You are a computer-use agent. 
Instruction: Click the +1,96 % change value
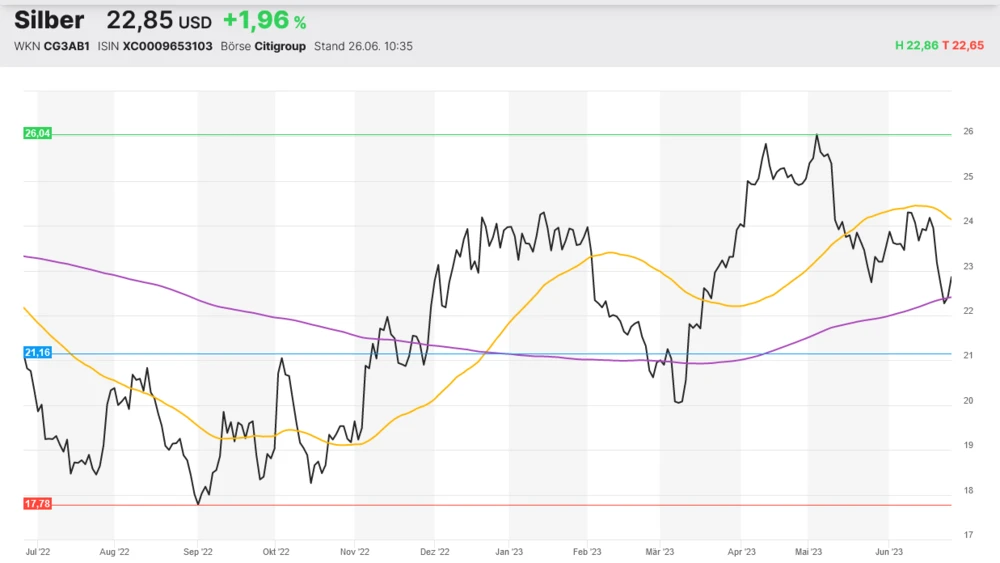coord(264,21)
